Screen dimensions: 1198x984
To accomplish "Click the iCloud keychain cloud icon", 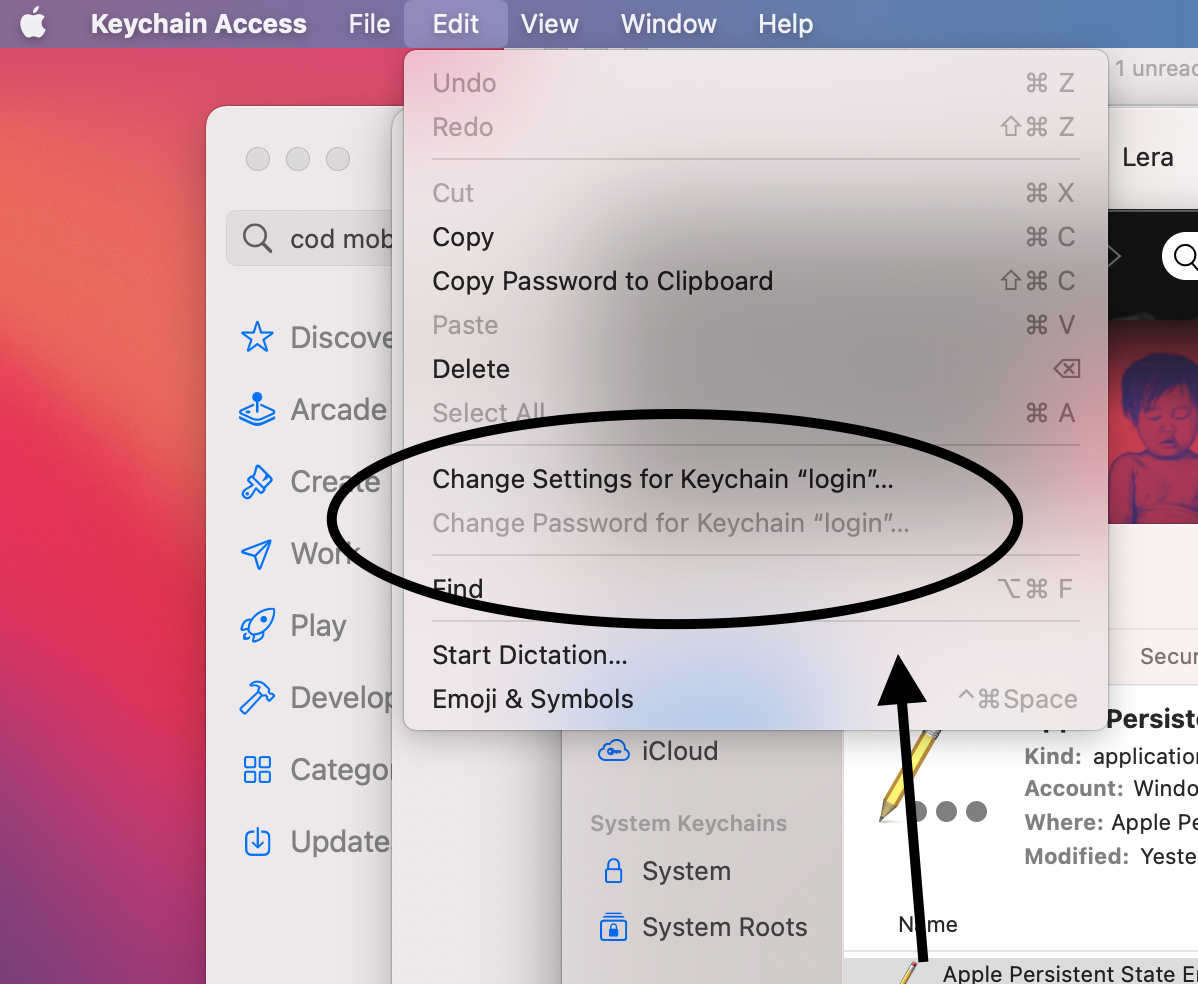I will (x=614, y=751).
